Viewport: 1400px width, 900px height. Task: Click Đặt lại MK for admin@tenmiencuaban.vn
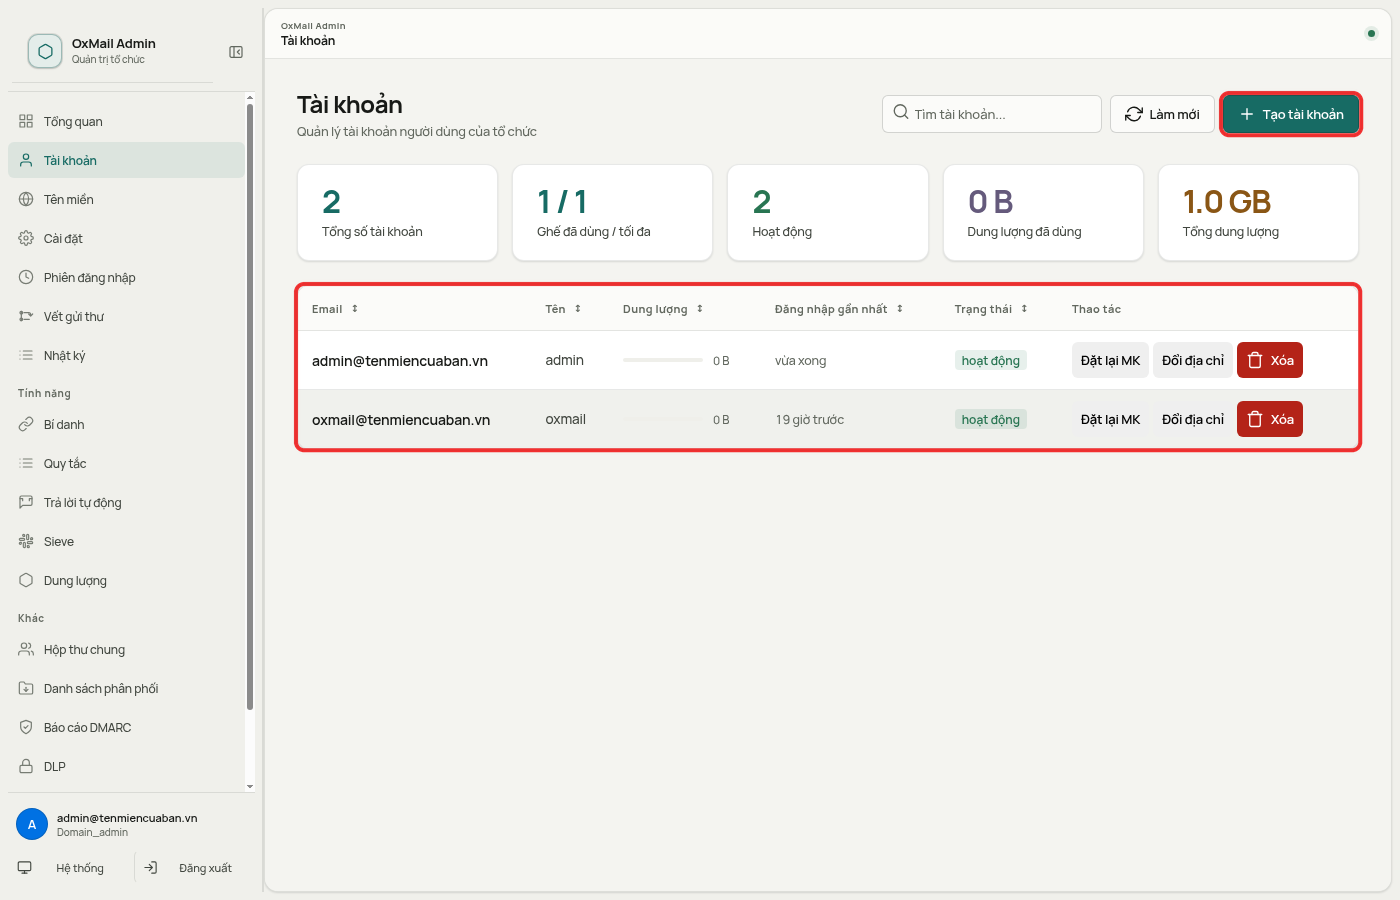click(1110, 360)
